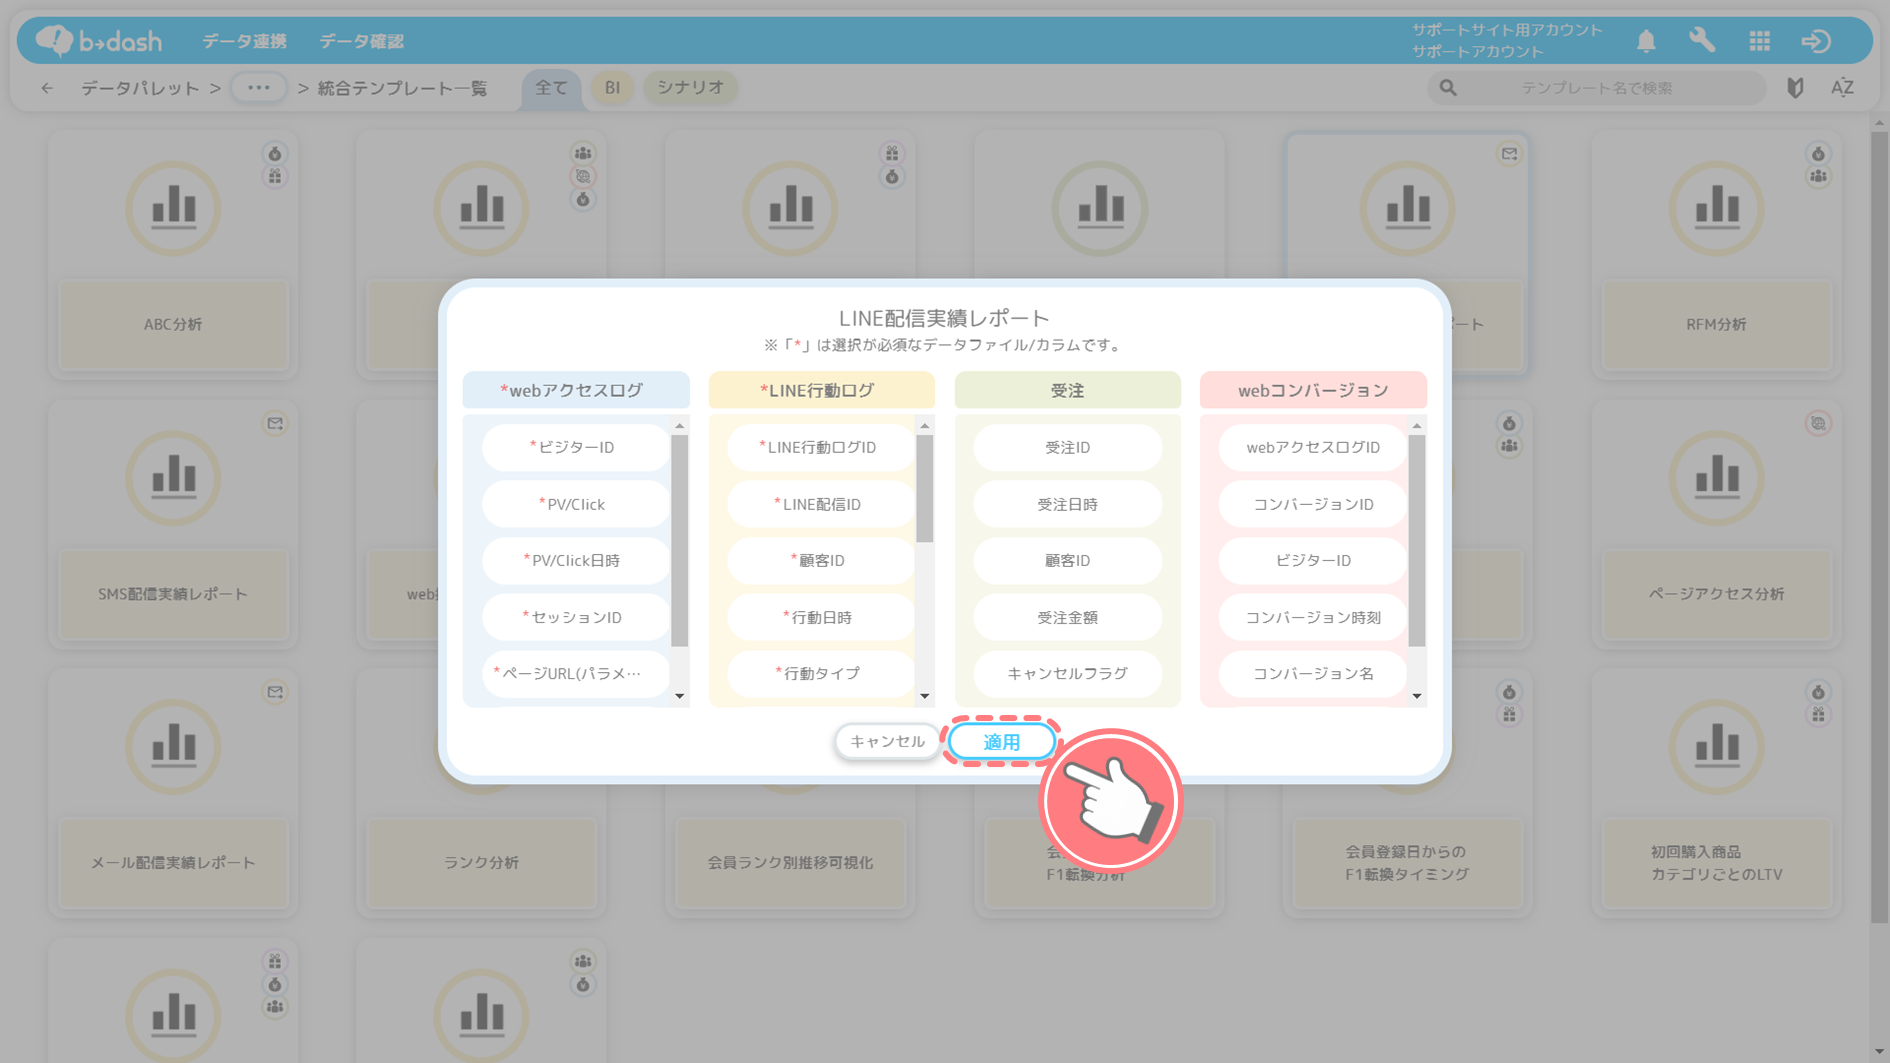Click the AZ sort icon
This screenshot has height=1063, width=1890.
pyautogui.click(x=1842, y=88)
